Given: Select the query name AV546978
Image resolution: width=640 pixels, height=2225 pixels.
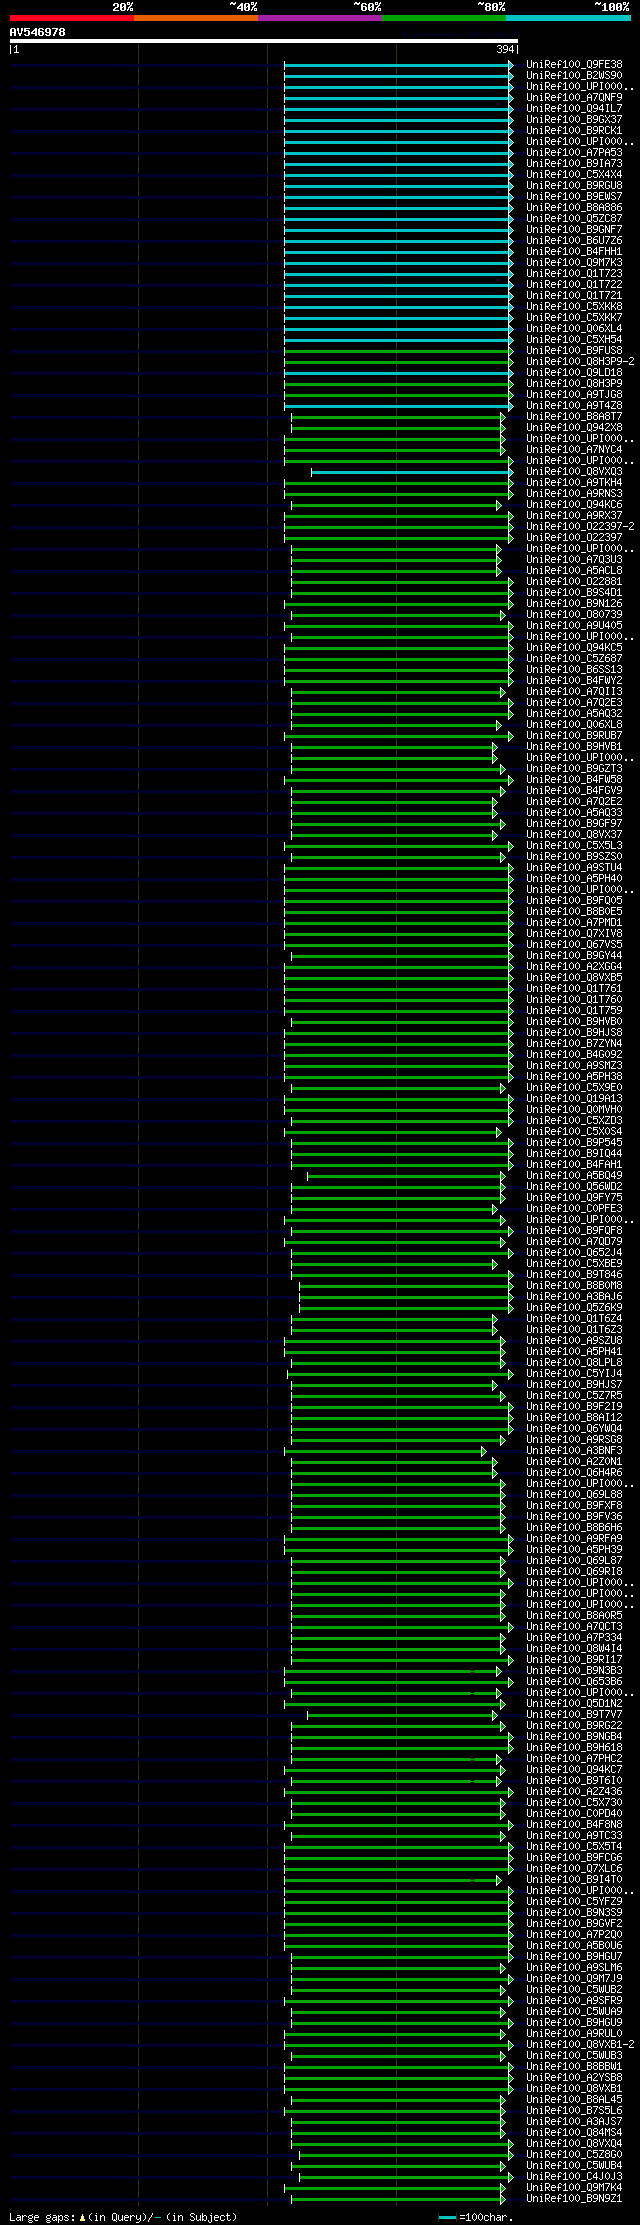Looking at the screenshot, I should point(38,32).
